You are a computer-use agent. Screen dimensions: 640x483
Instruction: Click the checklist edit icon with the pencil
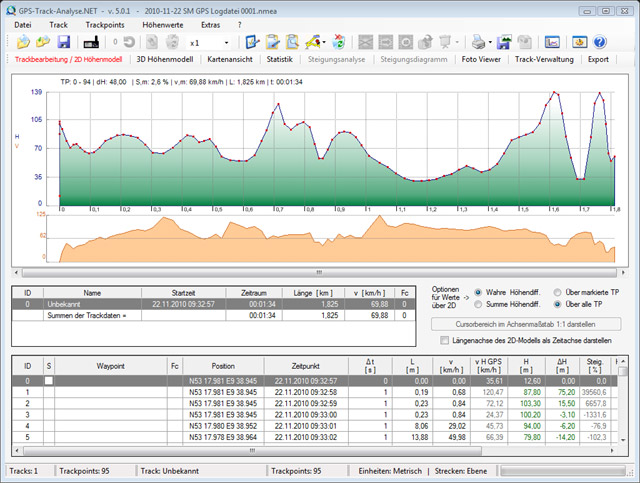point(252,42)
